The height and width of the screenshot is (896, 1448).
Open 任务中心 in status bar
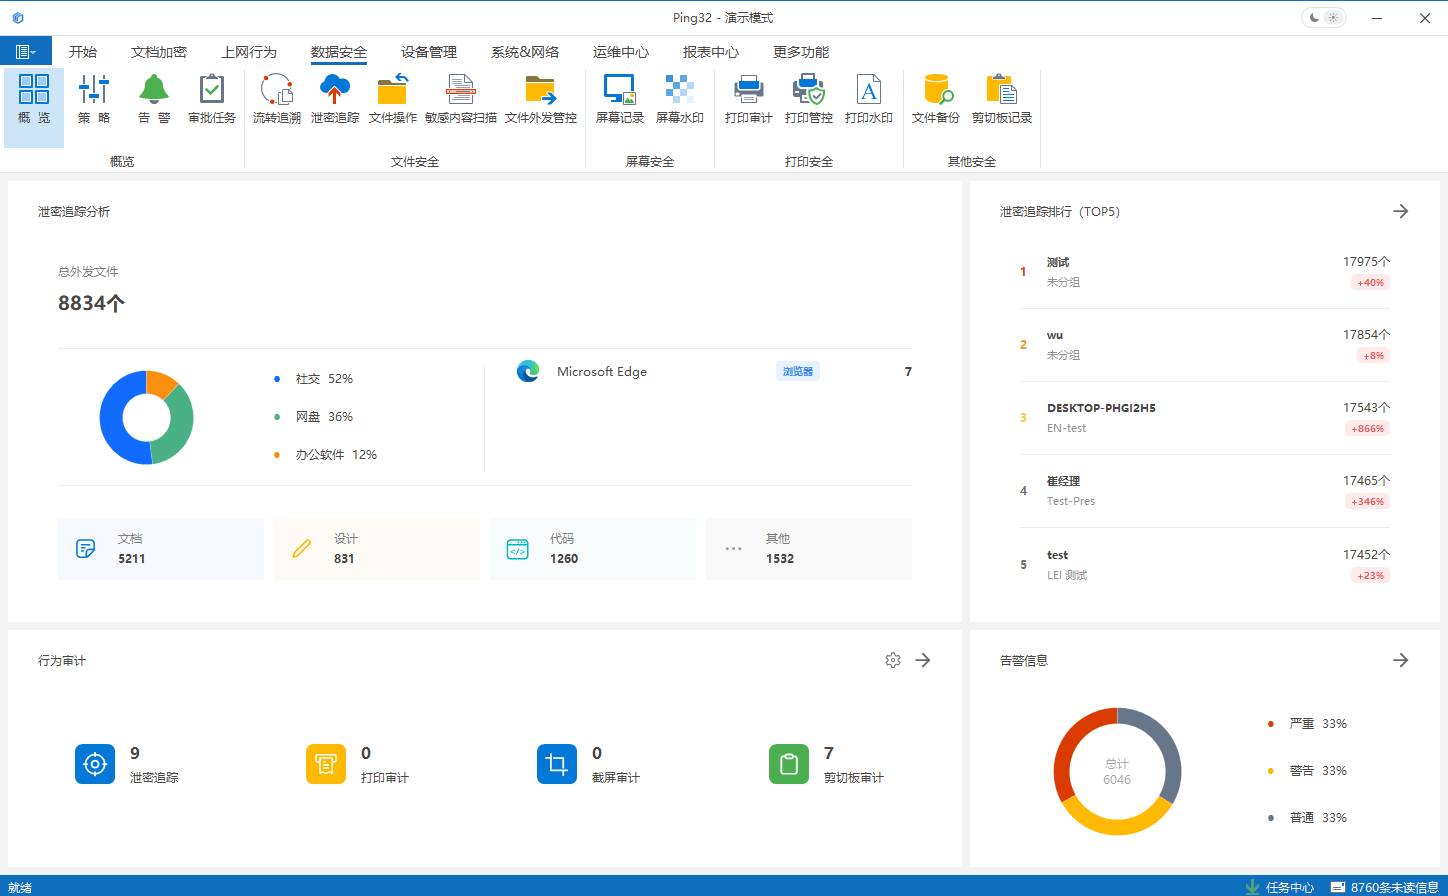point(1280,887)
